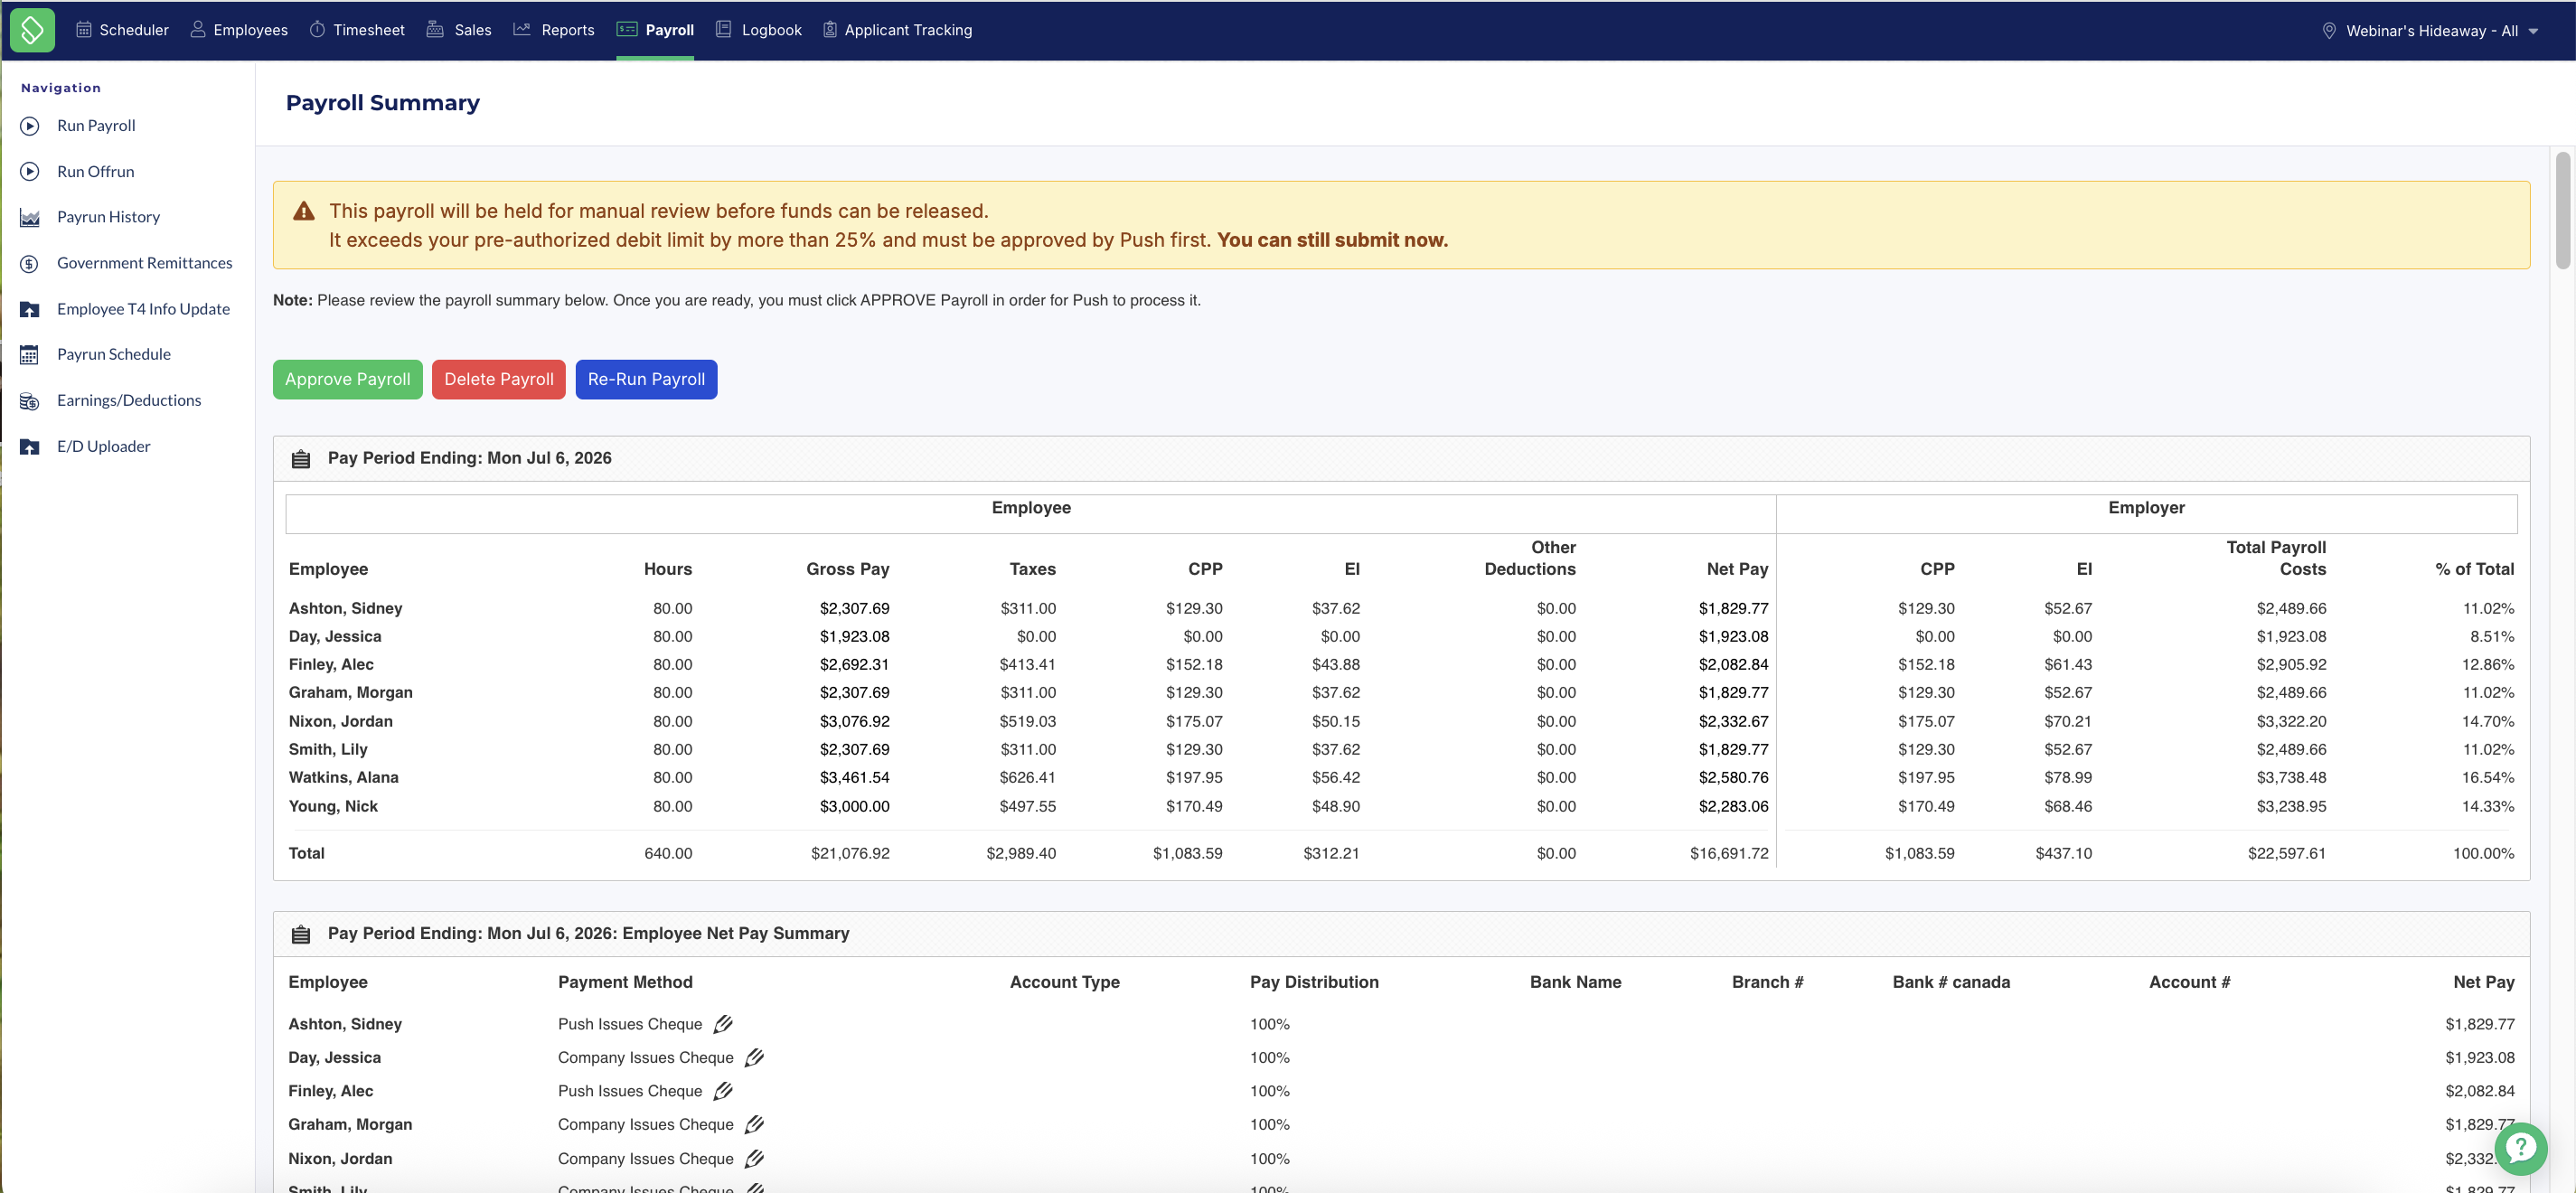The image size is (2576, 1193).
Task: Edit payment method for Ashton, Sidney
Action: [x=723, y=1024]
